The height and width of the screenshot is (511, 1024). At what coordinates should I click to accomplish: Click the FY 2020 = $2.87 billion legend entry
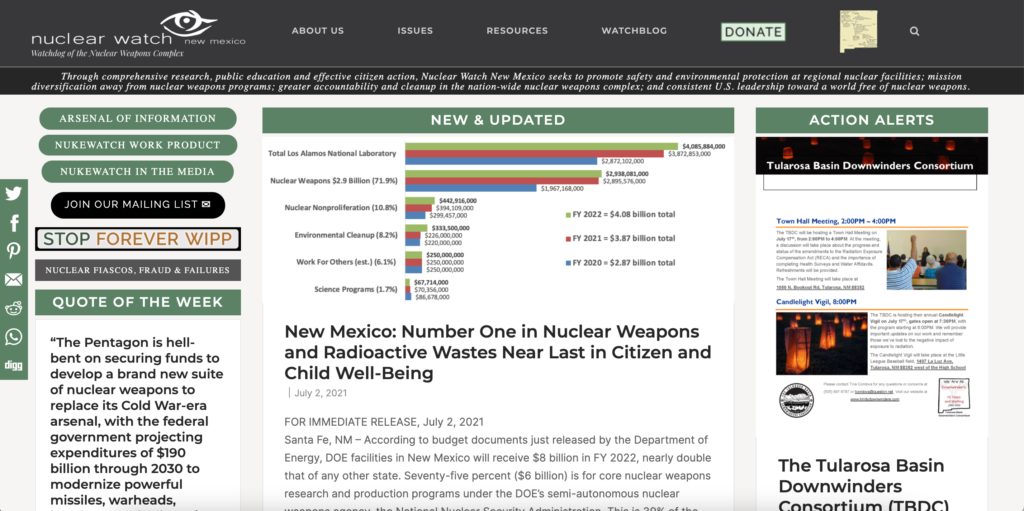tap(620, 263)
